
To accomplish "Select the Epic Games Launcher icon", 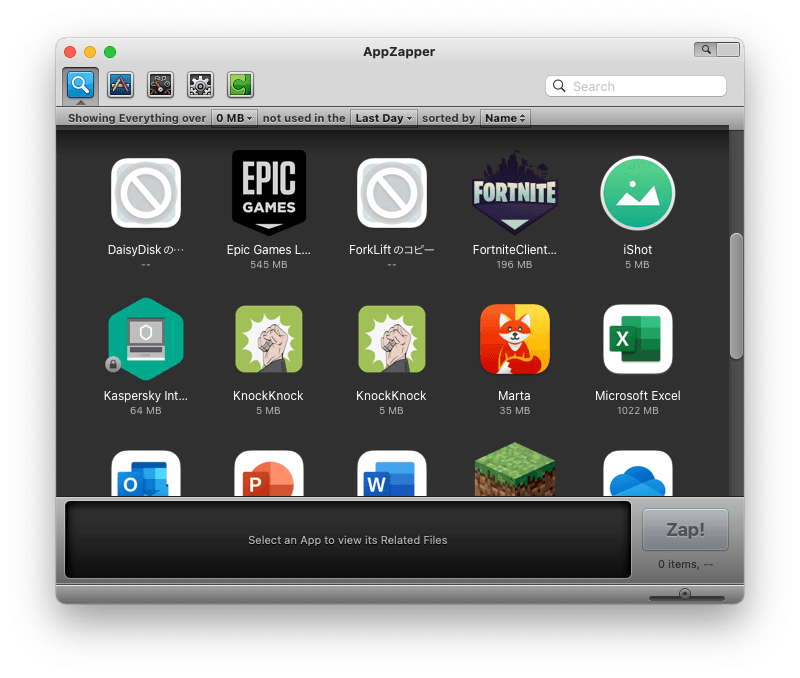I will click(269, 192).
